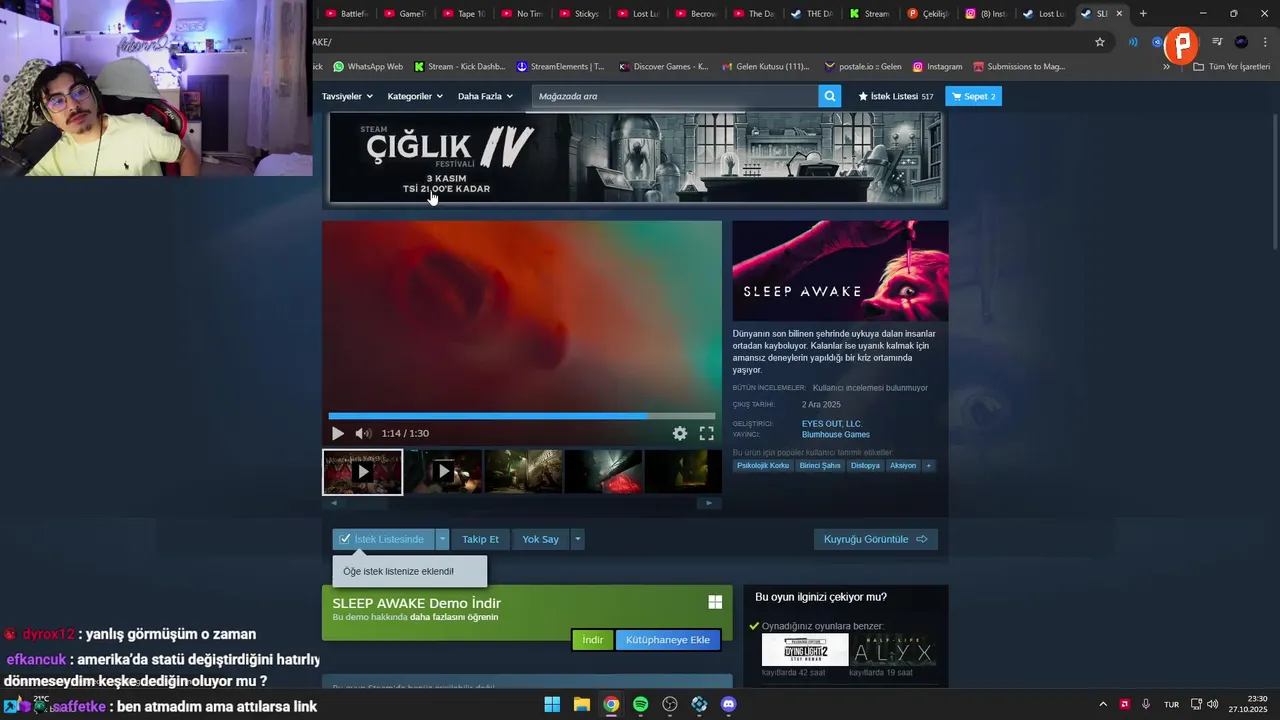Screen dimensions: 1280x720
Task: Open the shopping cart (Sepet)
Action: [x=973, y=96]
